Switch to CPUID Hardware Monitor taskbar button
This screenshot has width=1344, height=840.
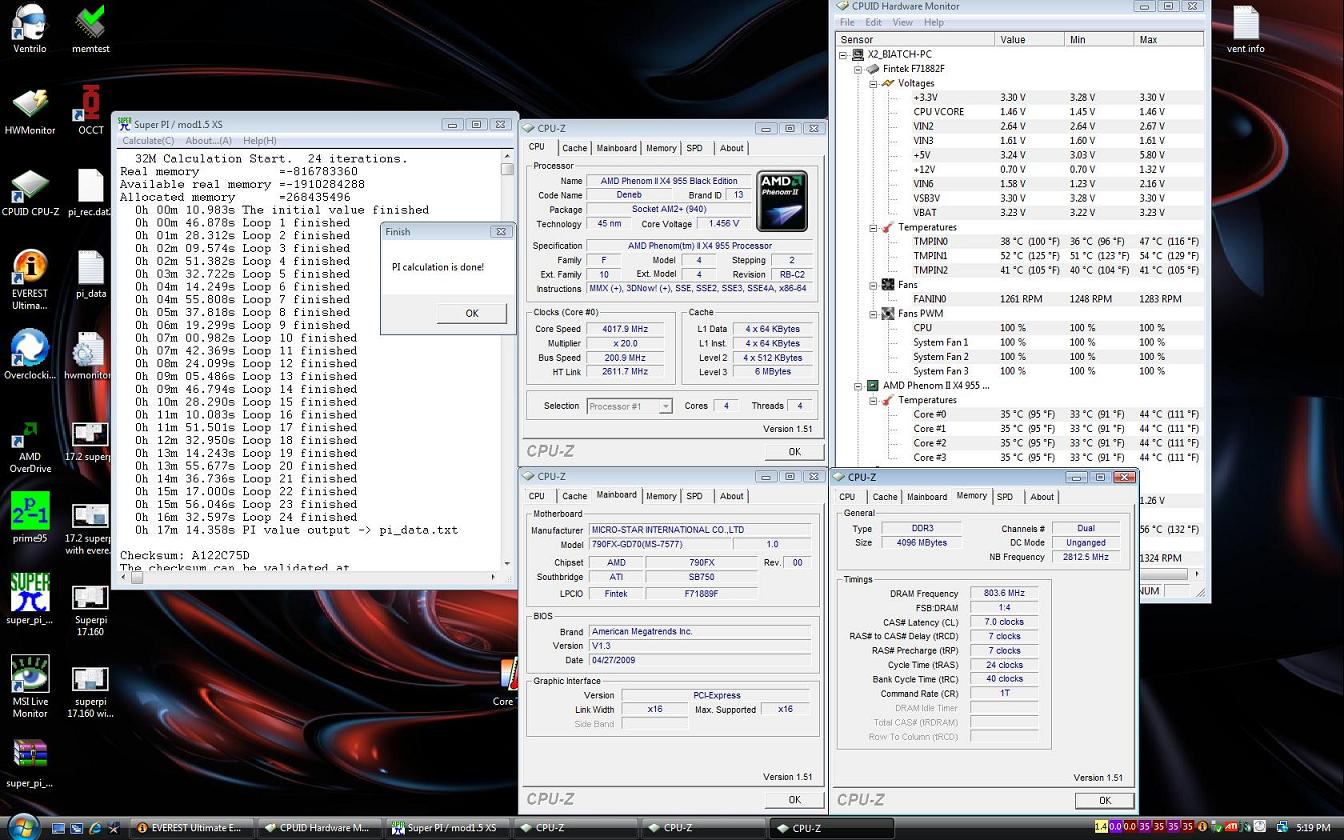319,828
